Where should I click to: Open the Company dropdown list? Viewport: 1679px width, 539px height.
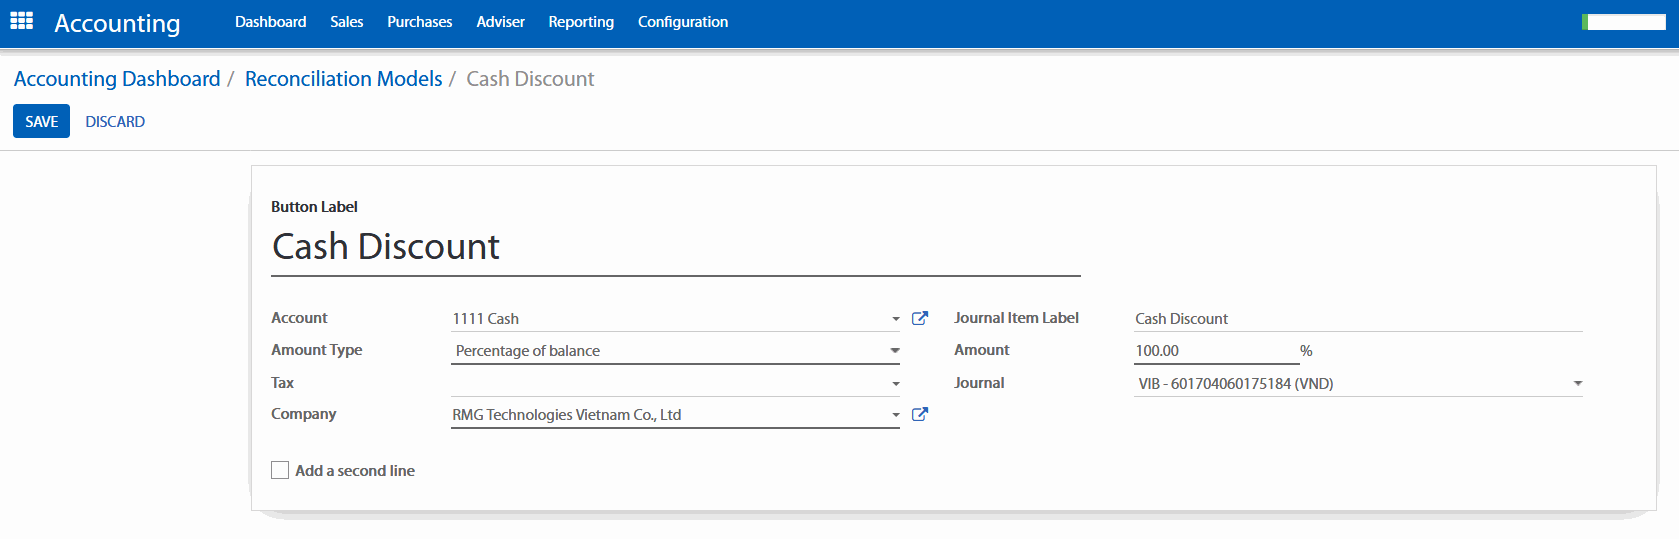point(895,415)
